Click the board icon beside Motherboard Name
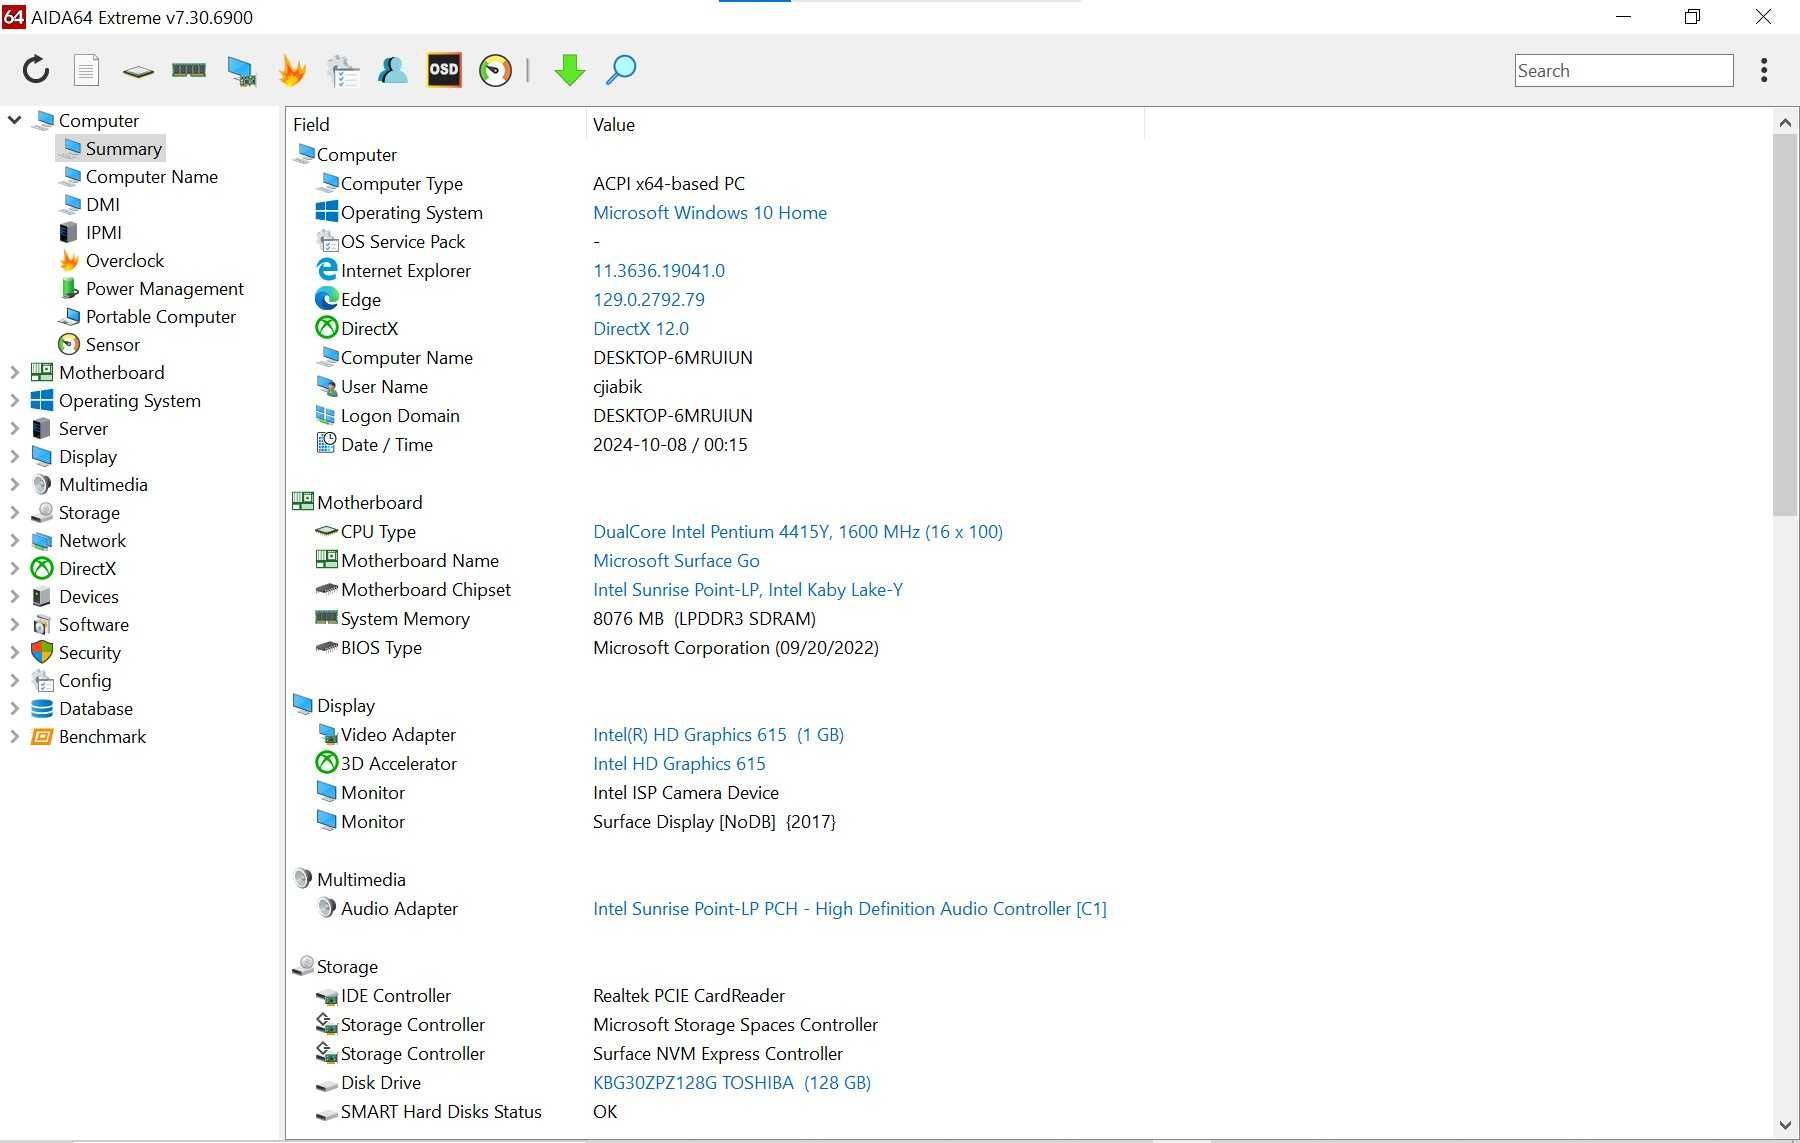1800x1143 pixels. 326,560
